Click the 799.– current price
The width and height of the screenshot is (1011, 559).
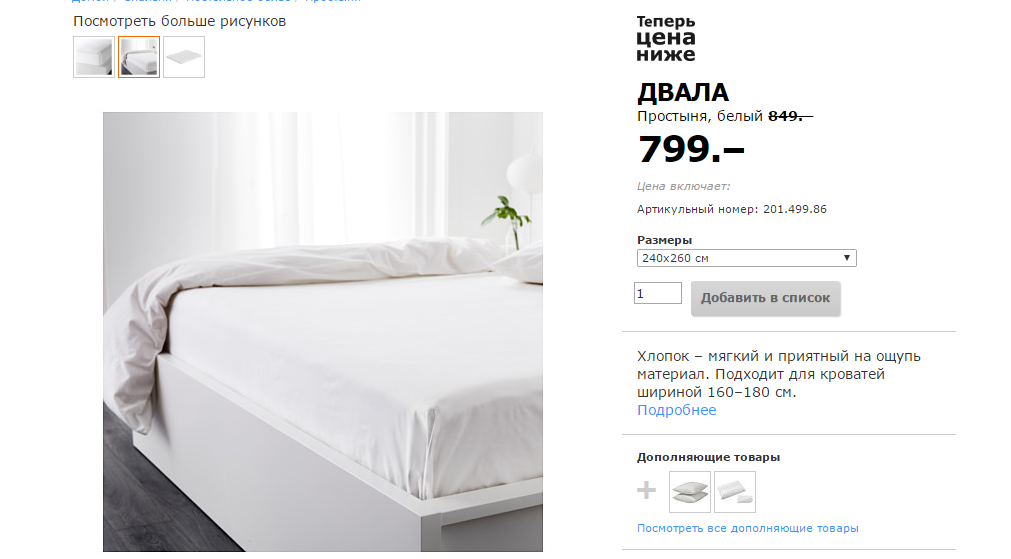click(691, 149)
